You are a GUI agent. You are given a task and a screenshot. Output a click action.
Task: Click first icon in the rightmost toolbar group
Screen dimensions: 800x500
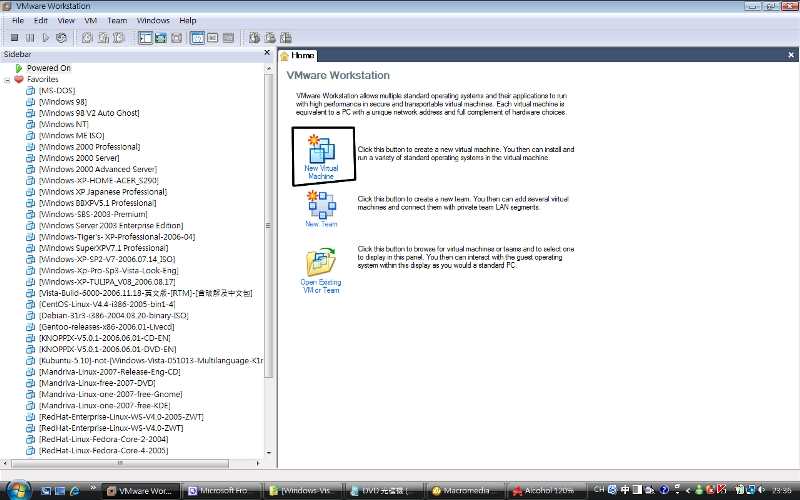click(255, 38)
